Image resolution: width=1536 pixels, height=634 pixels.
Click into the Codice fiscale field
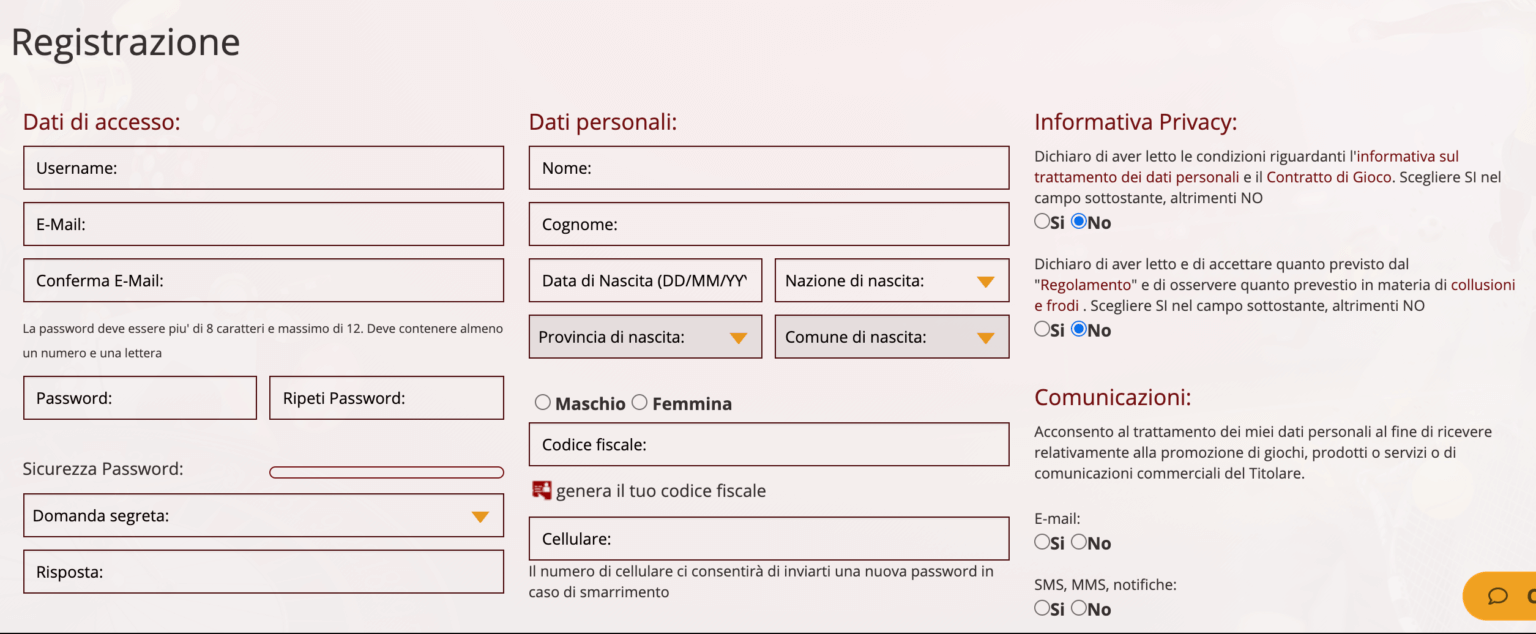pos(769,445)
